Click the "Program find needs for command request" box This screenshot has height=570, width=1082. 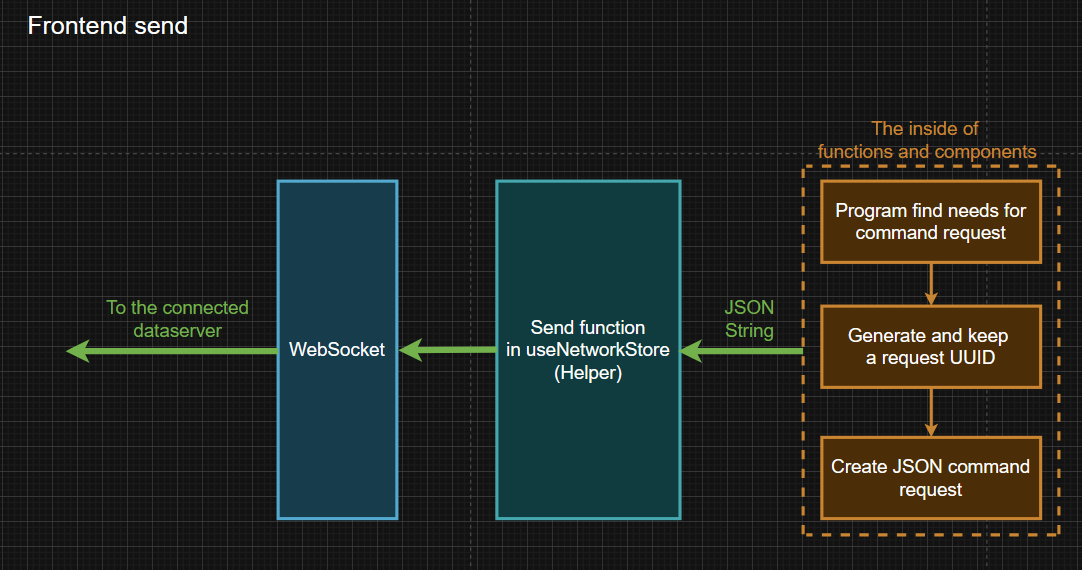(931, 222)
